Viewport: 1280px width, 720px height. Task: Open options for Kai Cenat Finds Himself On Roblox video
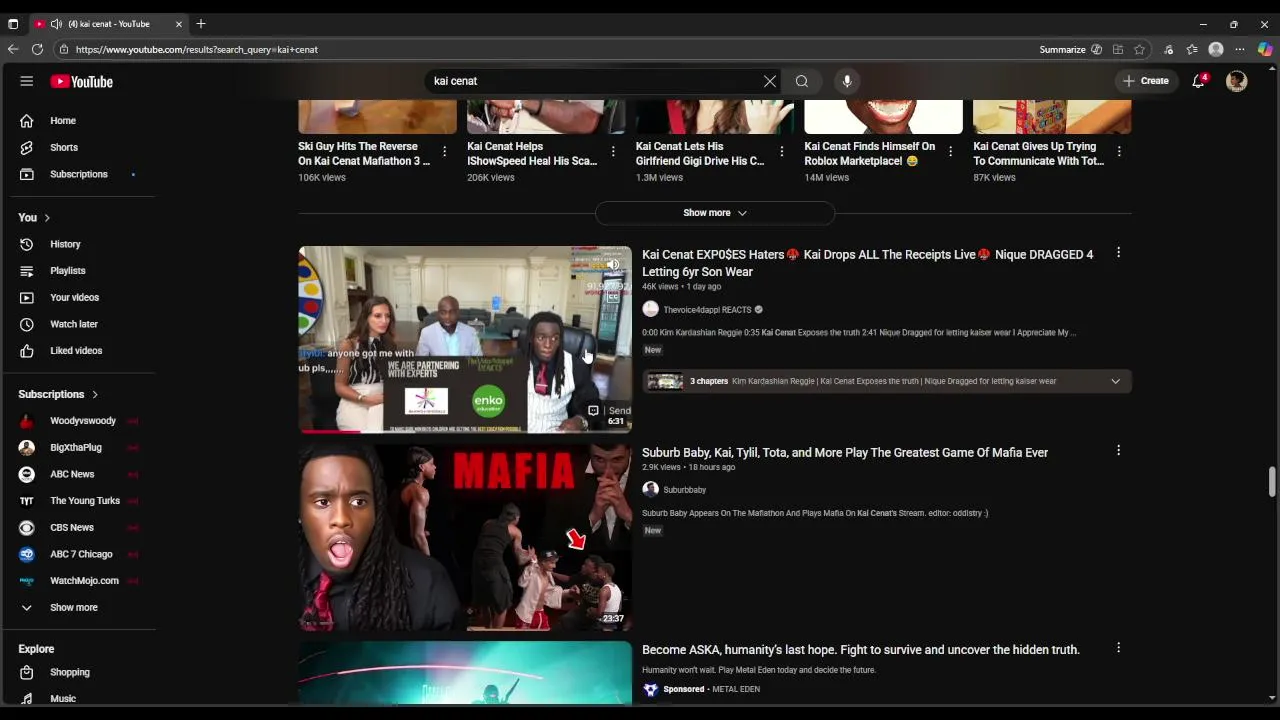coord(950,152)
